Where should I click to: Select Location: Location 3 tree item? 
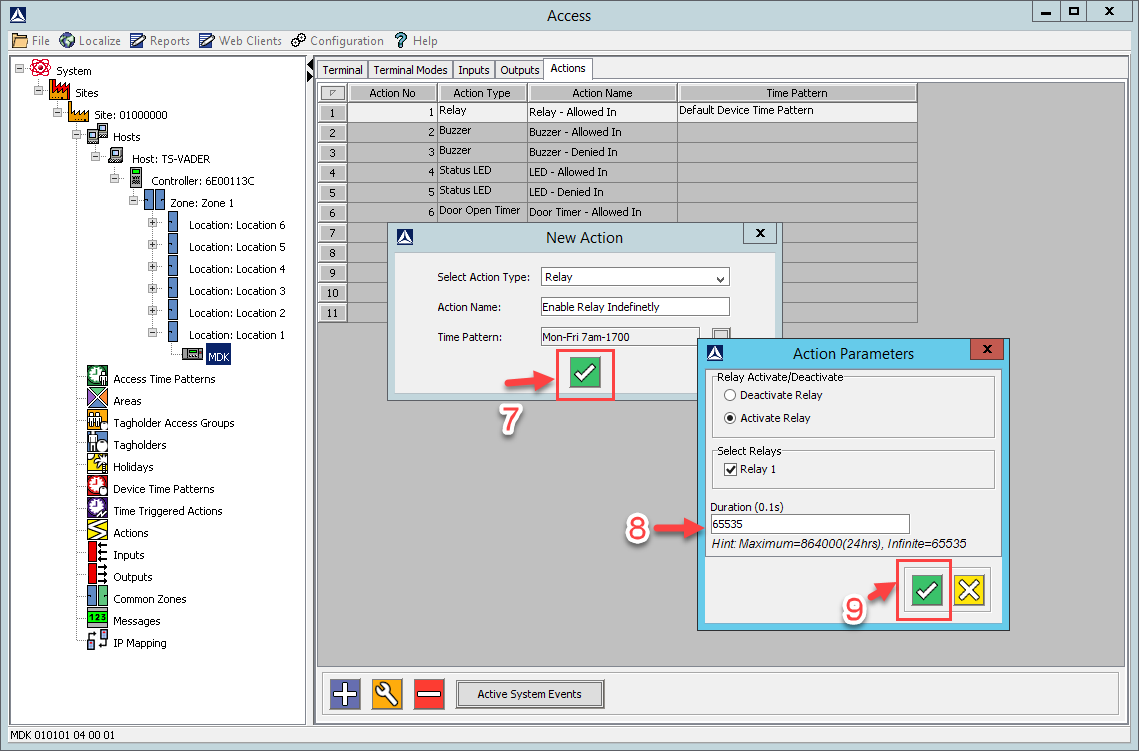[237, 291]
